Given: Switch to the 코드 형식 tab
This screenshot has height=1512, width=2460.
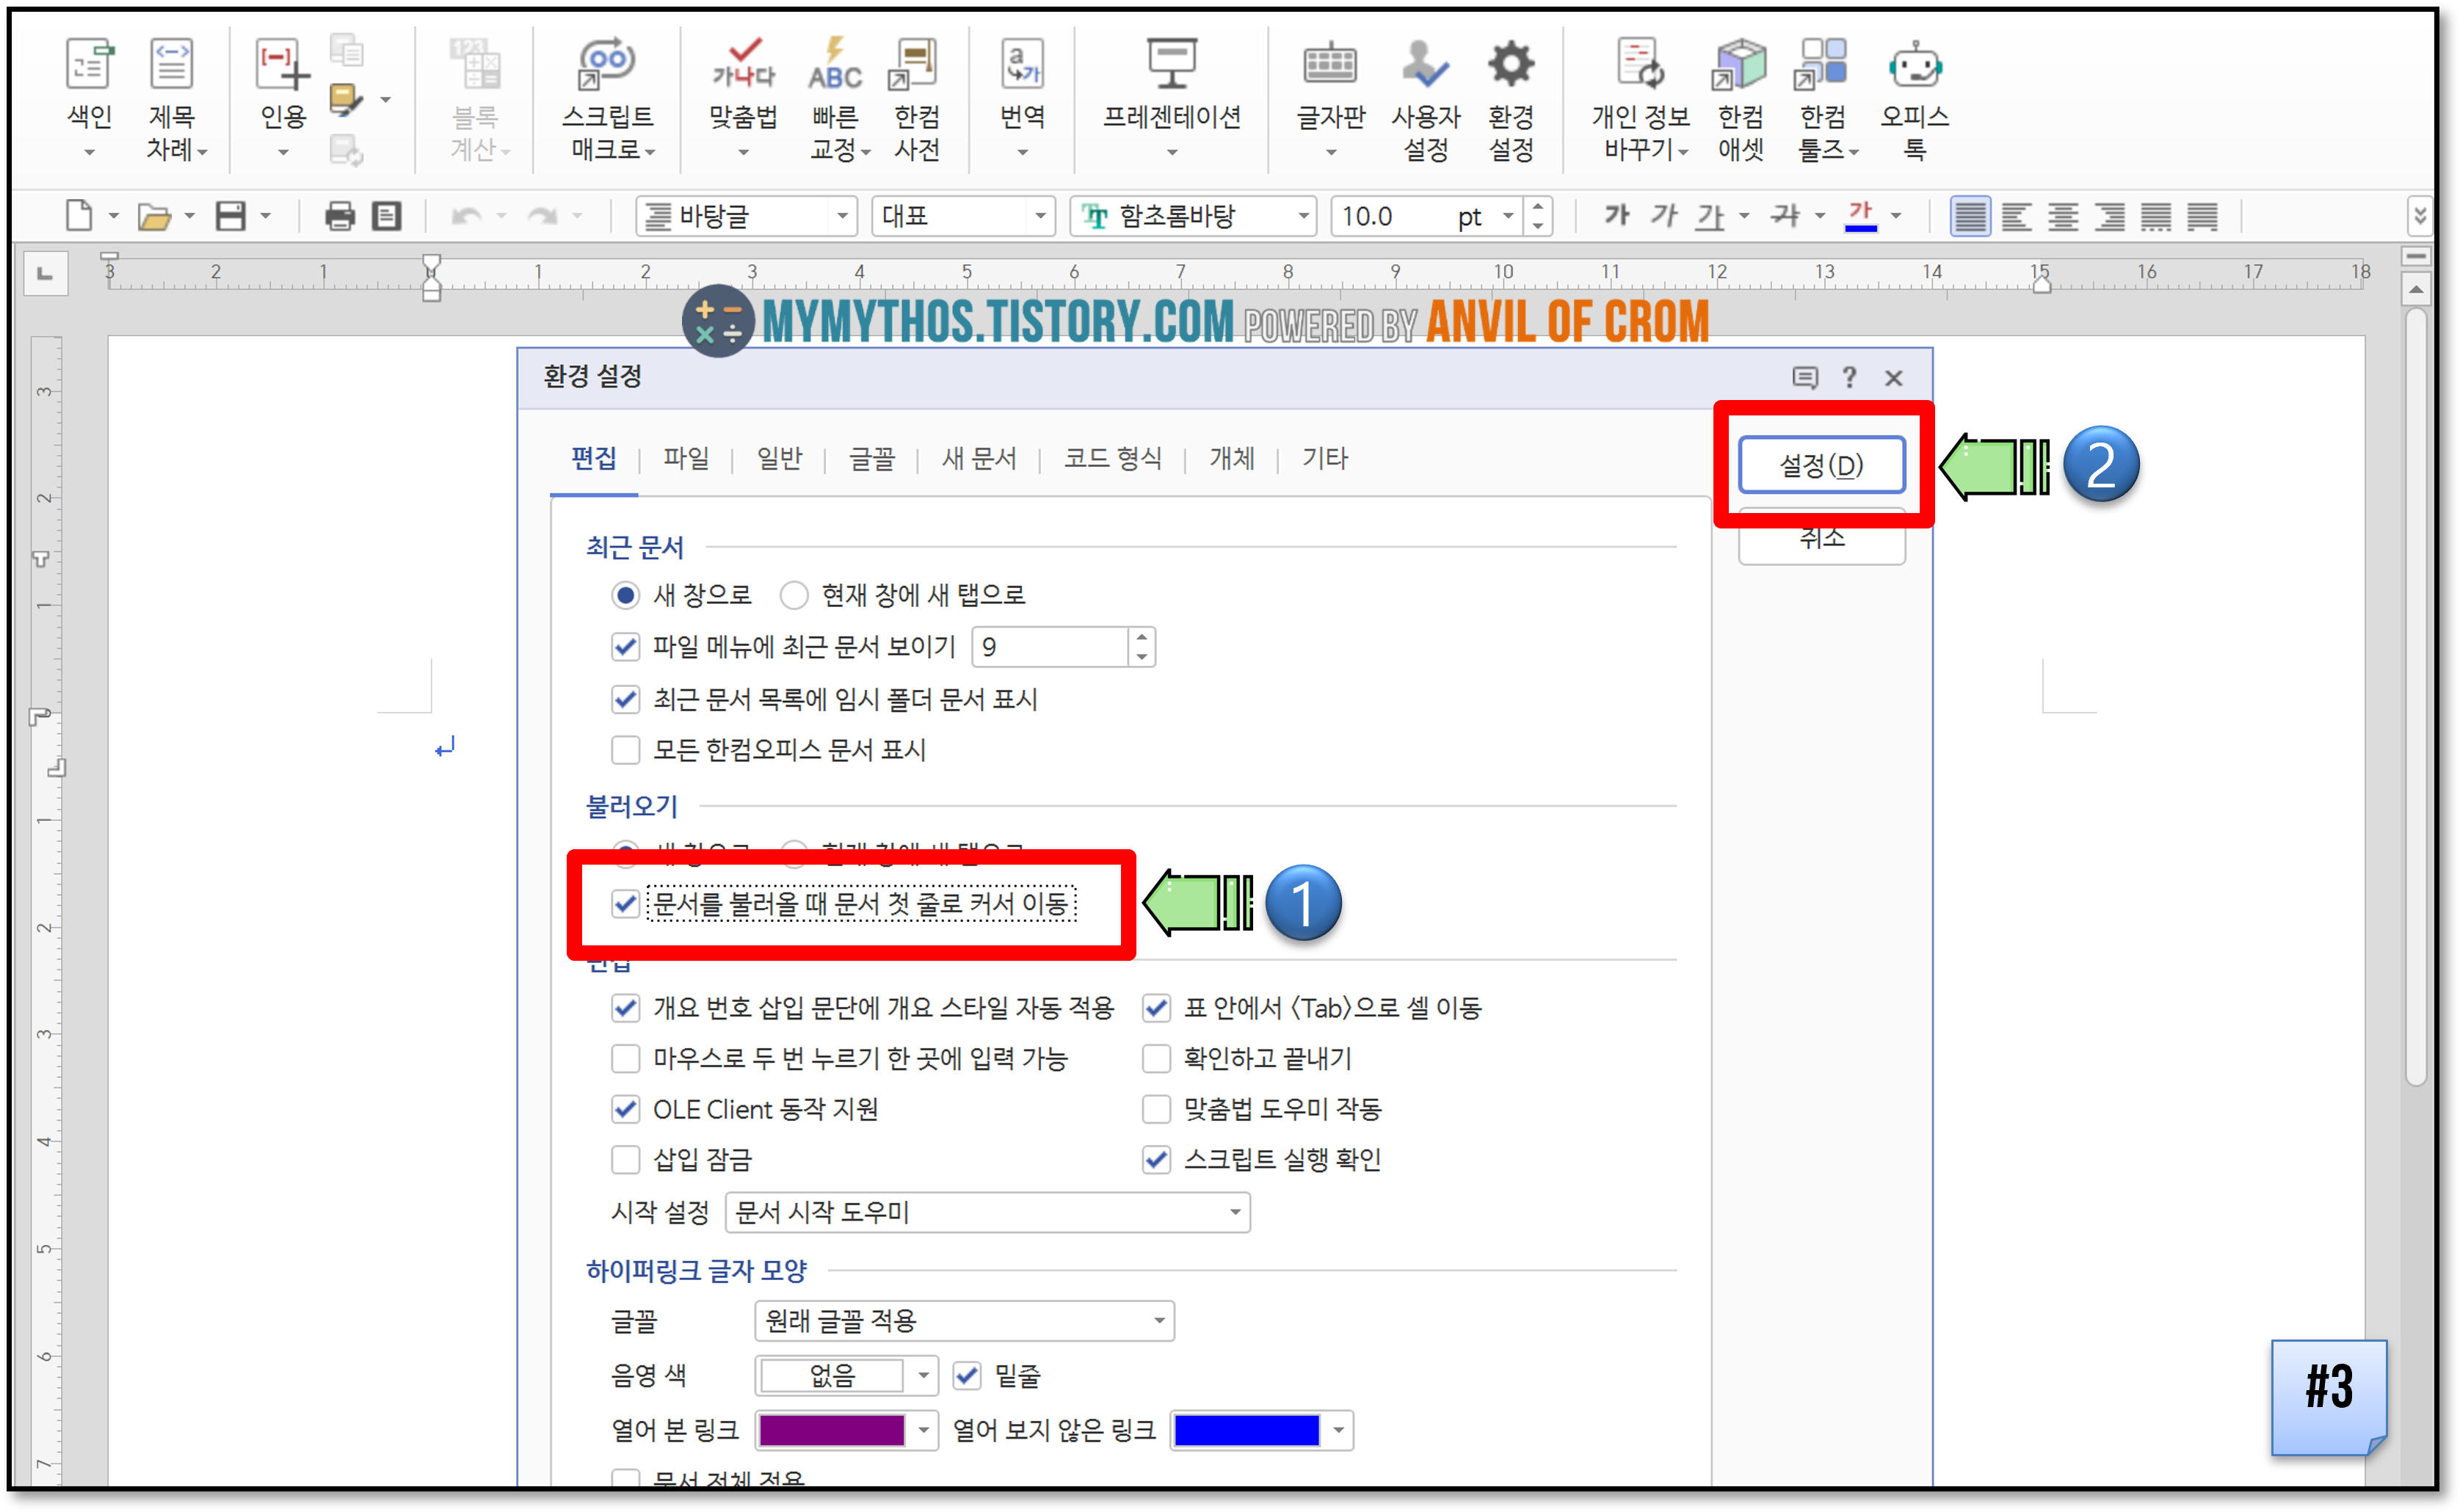Looking at the screenshot, I should (x=1112, y=459).
